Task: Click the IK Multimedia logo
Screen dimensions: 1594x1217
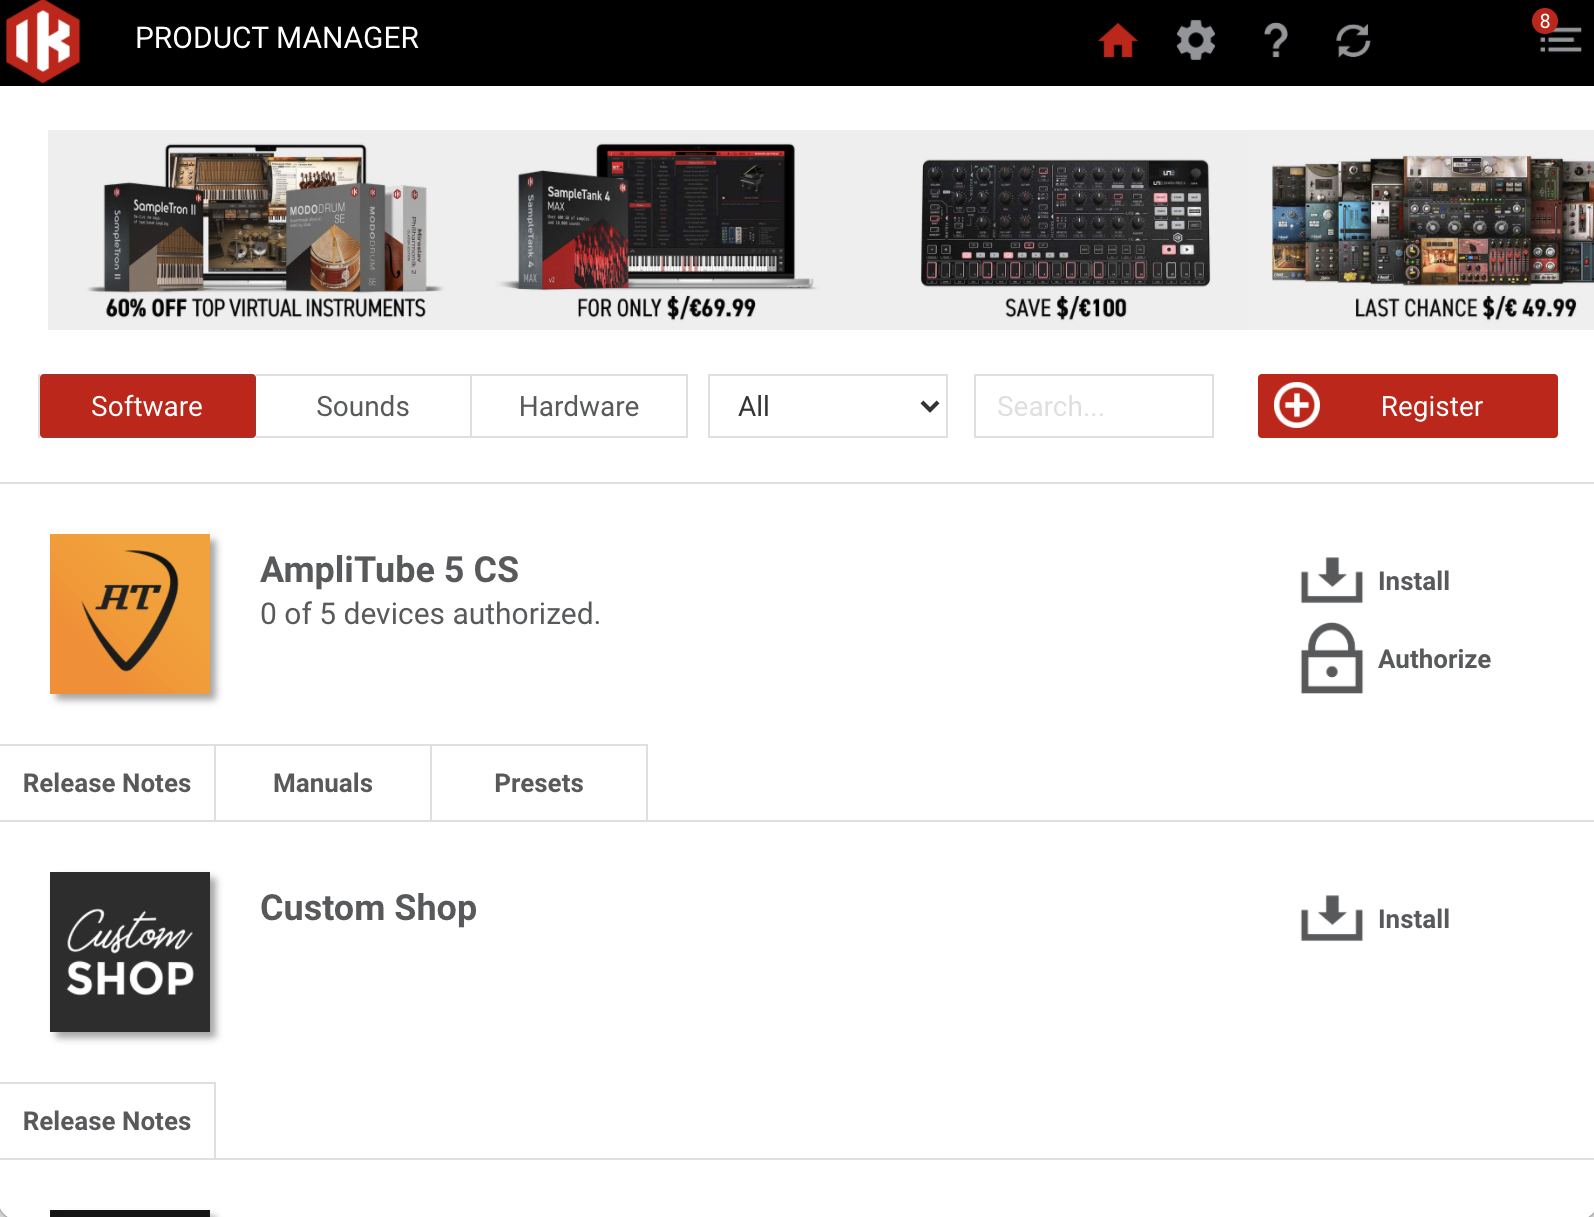Action: click(43, 41)
